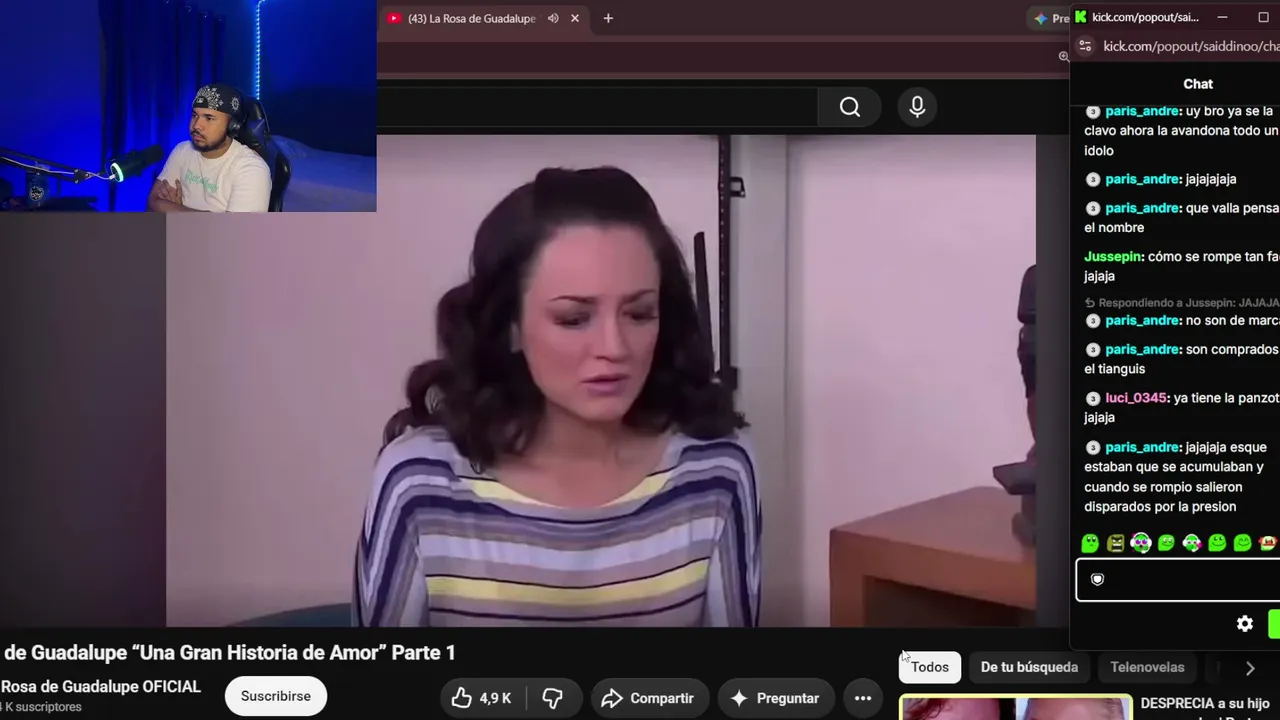The width and height of the screenshot is (1280, 720).
Task: Click the shield badge icon in chat input
Action: (1097, 580)
